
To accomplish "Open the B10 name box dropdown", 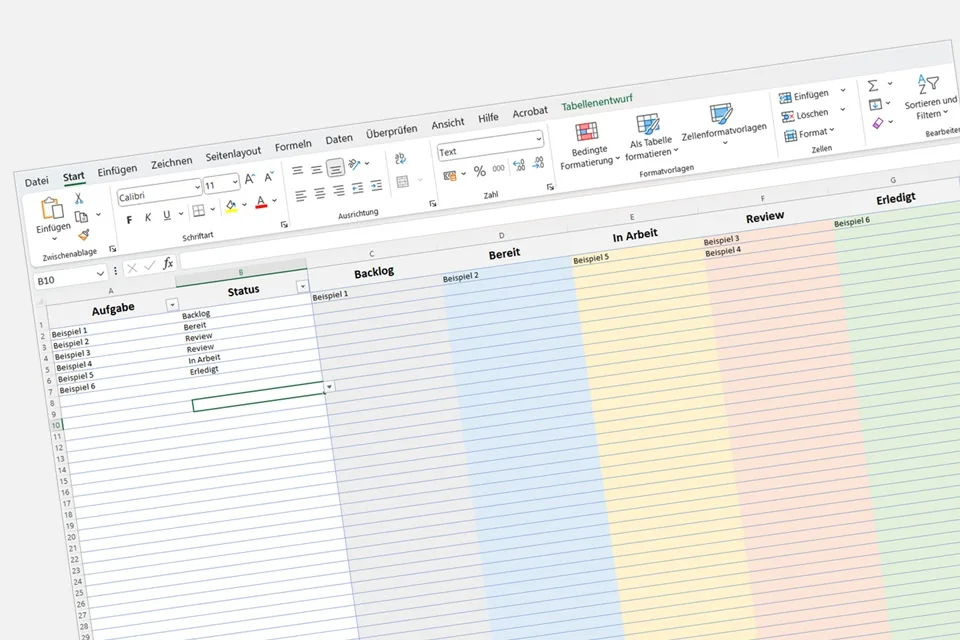I will (x=100, y=274).
